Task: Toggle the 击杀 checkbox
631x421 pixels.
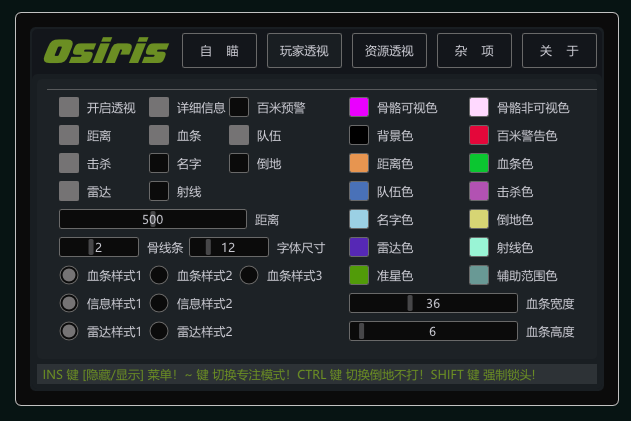Action: [69, 163]
